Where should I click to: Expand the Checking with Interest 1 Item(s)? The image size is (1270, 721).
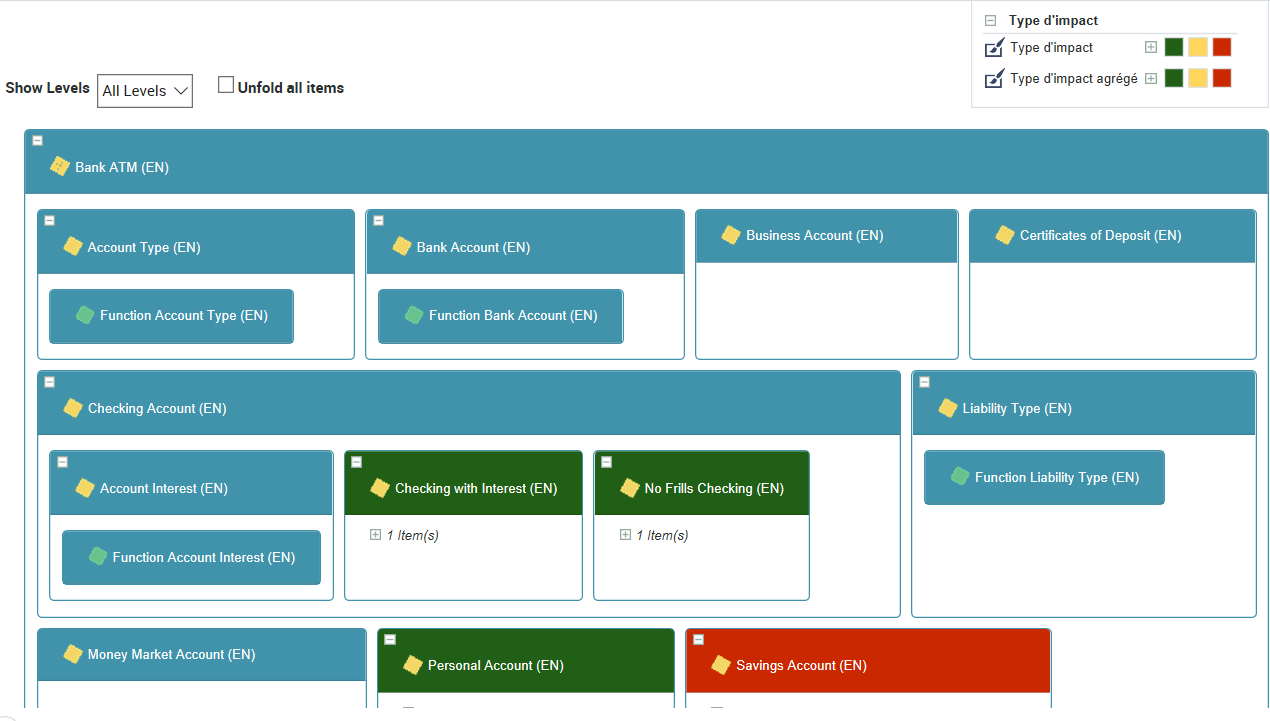point(376,535)
